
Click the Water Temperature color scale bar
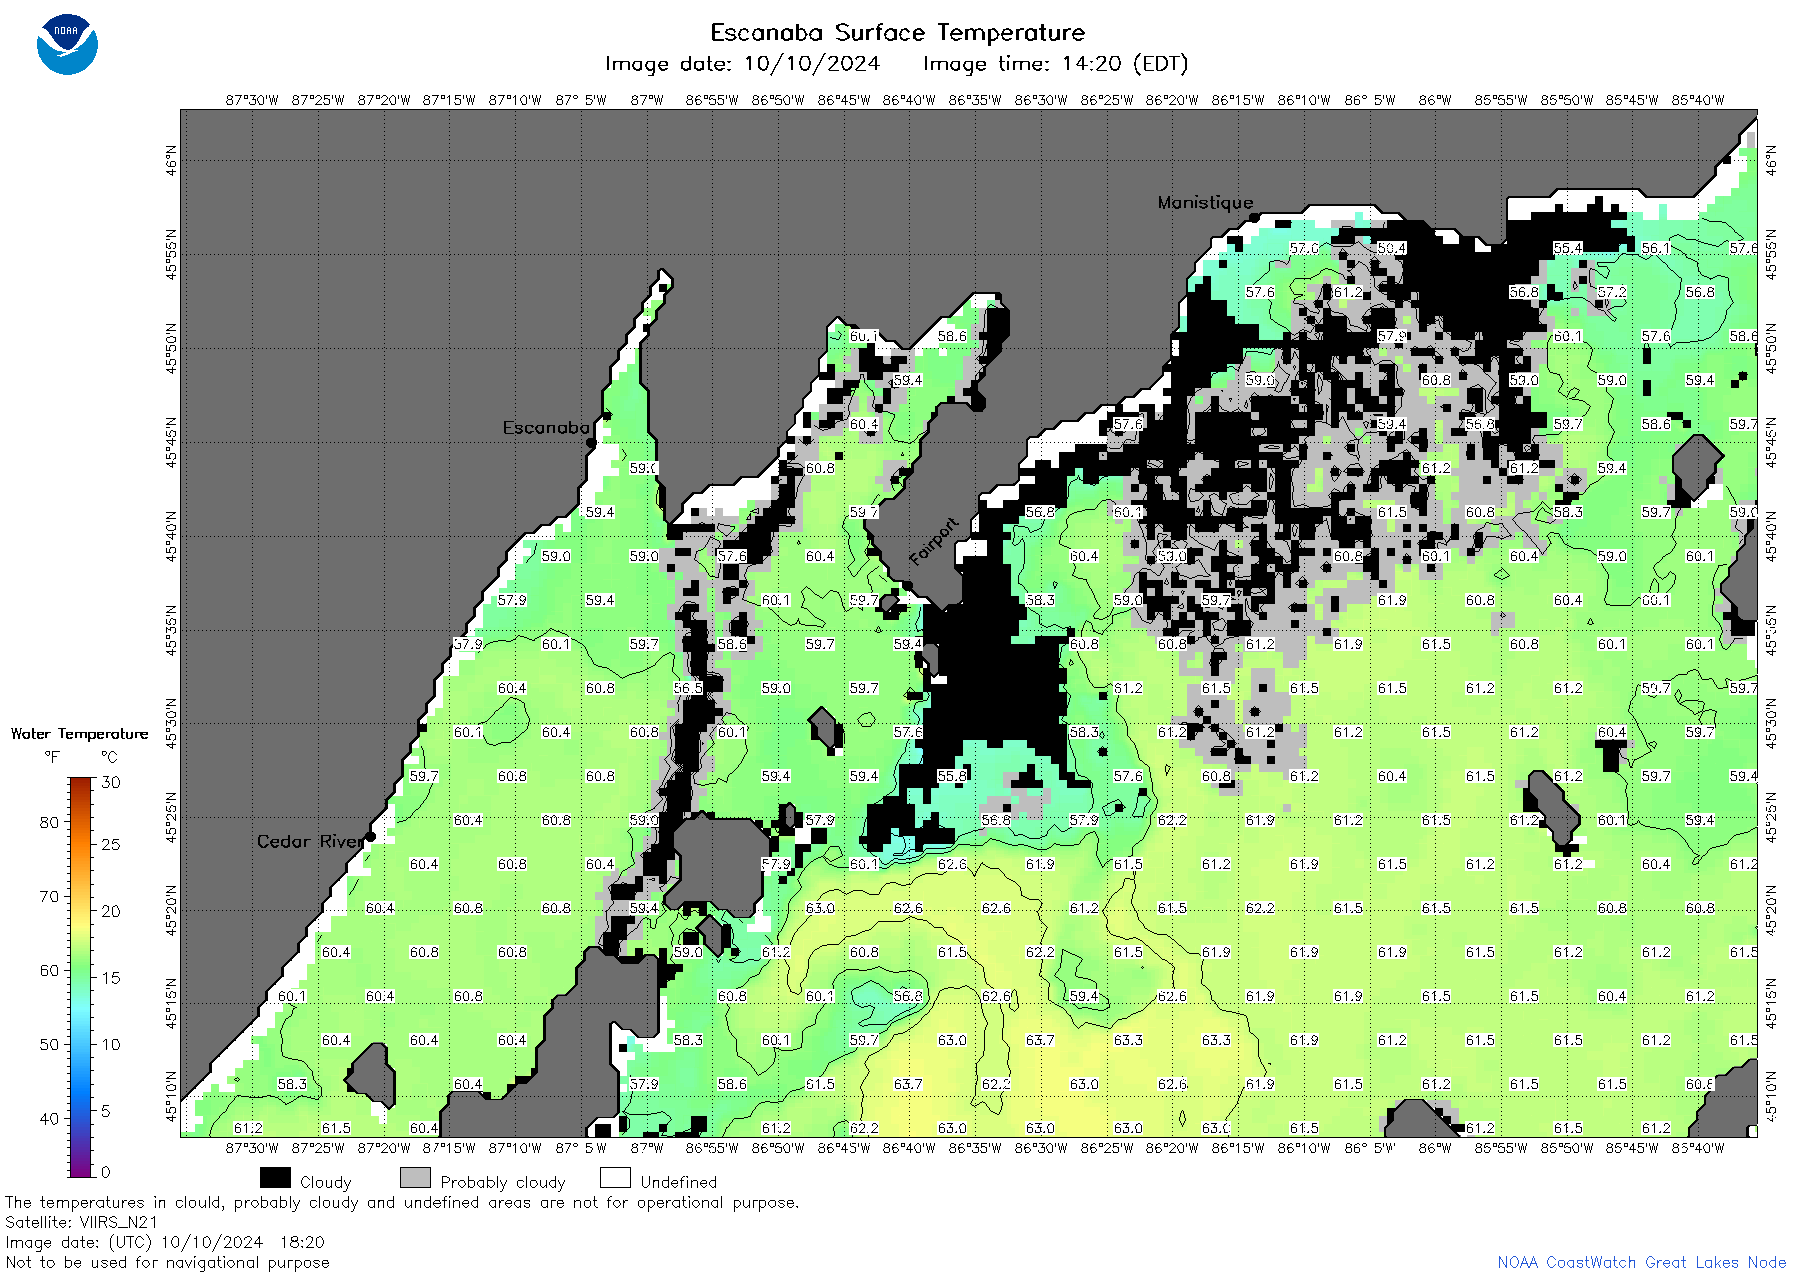pos(80,977)
